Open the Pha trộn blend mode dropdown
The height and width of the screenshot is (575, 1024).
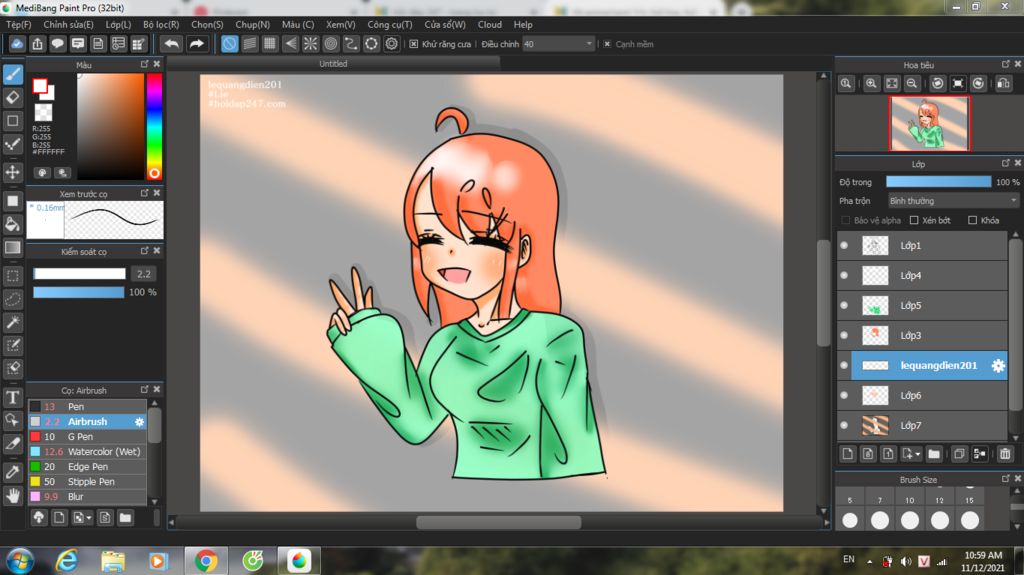pyautogui.click(x=953, y=201)
